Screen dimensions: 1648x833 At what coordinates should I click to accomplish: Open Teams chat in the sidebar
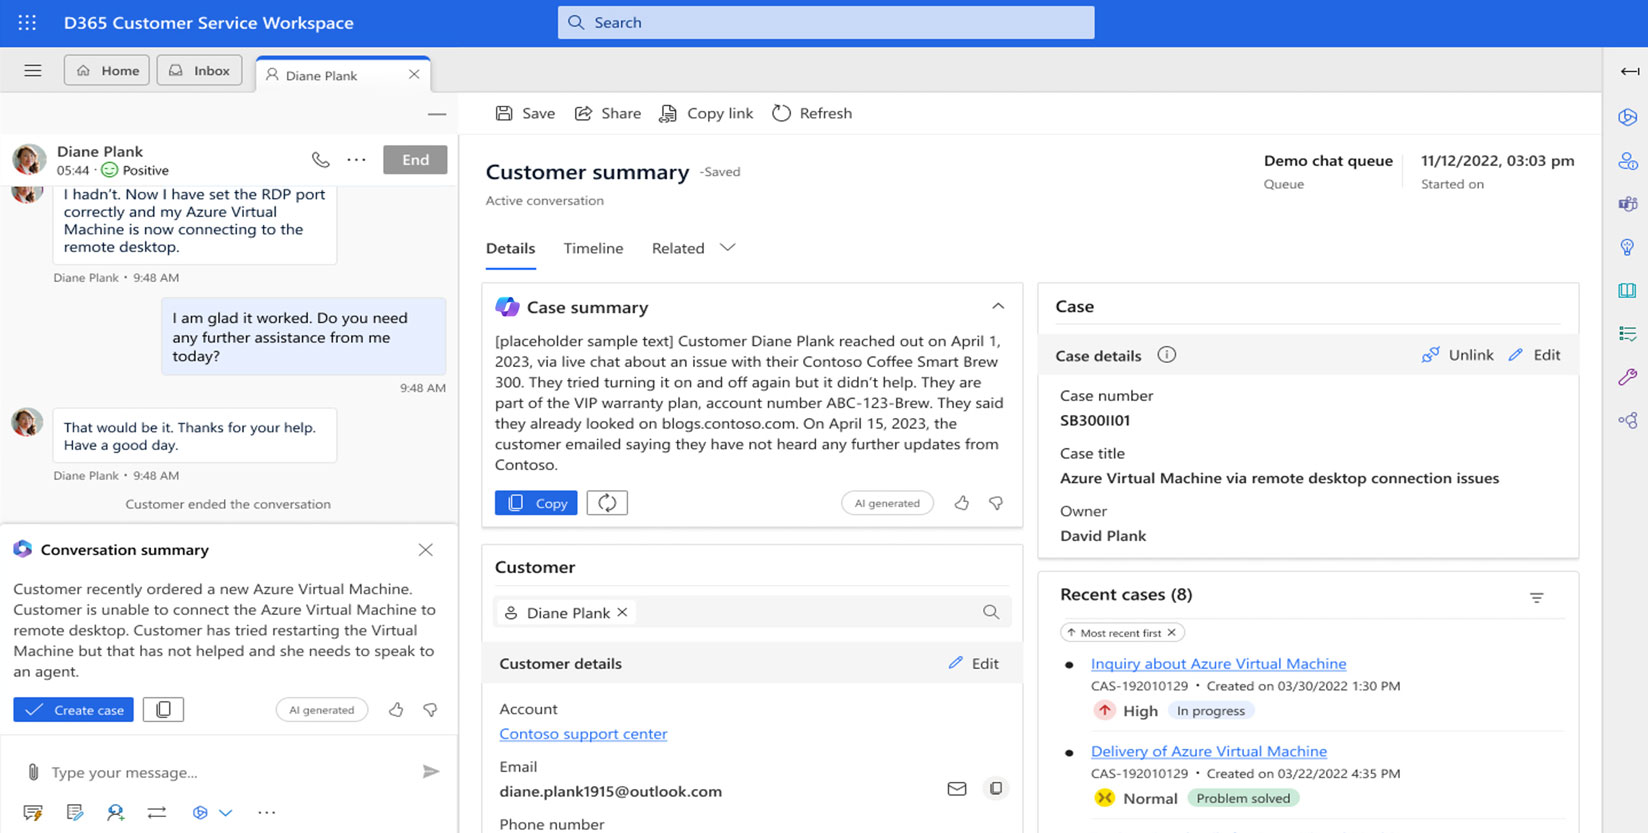pyautogui.click(x=1628, y=204)
